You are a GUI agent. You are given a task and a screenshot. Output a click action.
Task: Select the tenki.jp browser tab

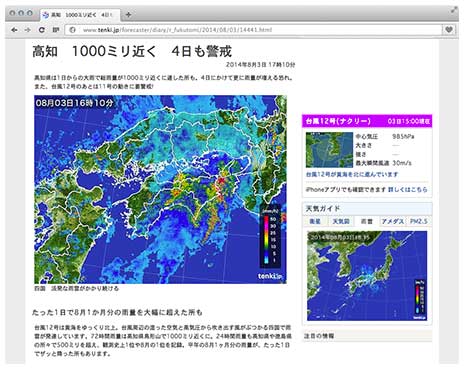point(79,15)
